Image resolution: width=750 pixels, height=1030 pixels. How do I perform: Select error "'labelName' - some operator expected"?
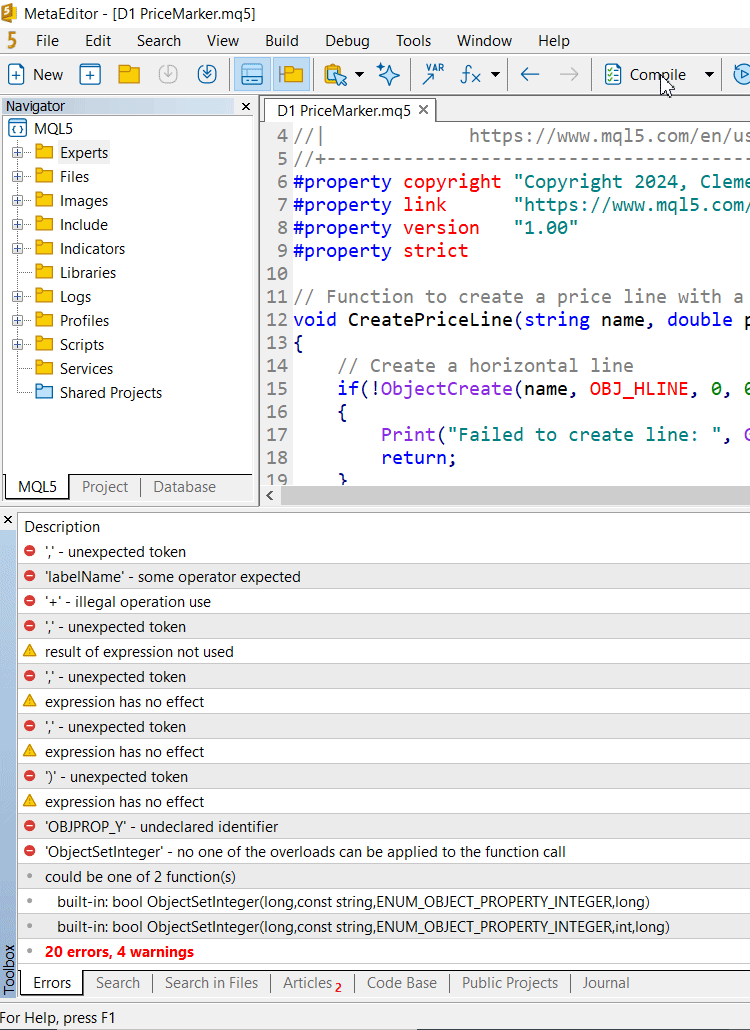click(x=384, y=577)
